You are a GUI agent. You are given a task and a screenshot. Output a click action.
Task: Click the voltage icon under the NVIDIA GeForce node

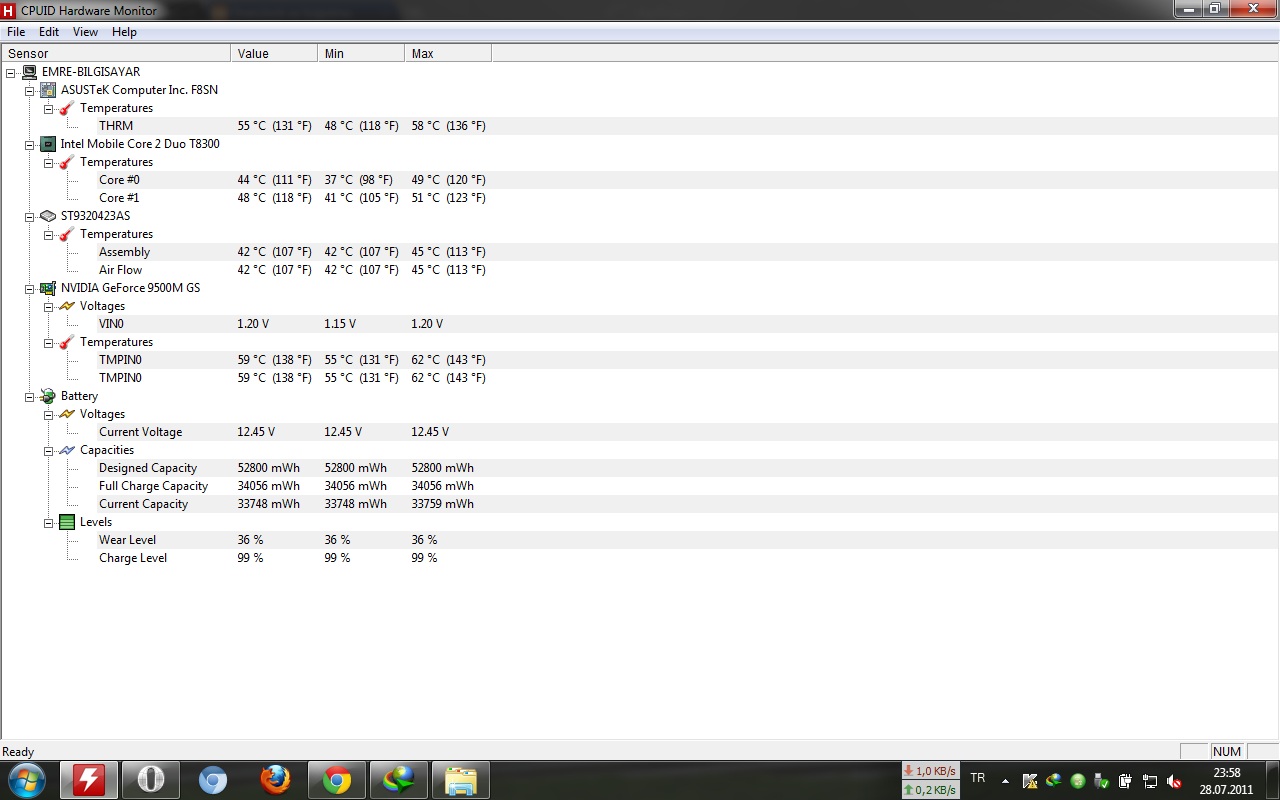point(67,306)
